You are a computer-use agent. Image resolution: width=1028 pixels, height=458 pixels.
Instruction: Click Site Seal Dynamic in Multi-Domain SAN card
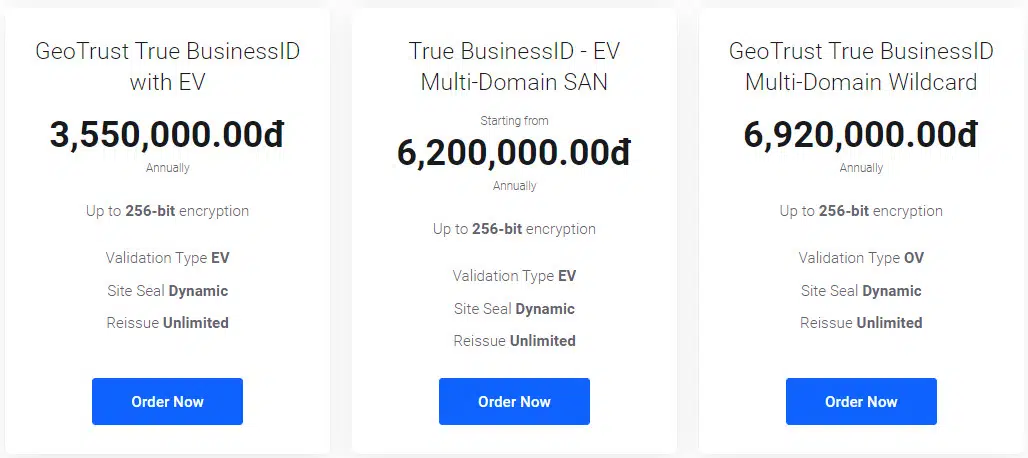(514, 309)
